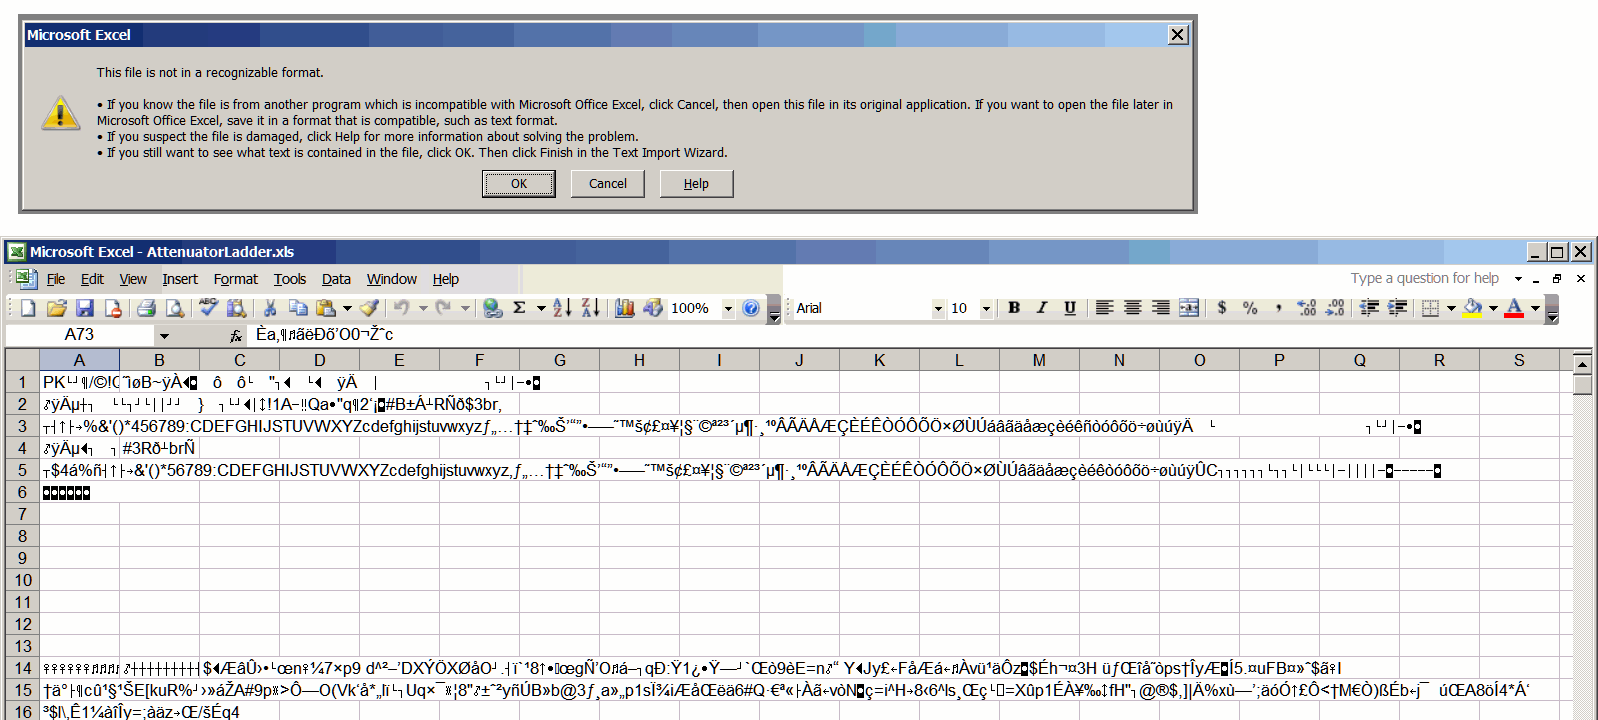Open a file using the folder icon

(56, 308)
